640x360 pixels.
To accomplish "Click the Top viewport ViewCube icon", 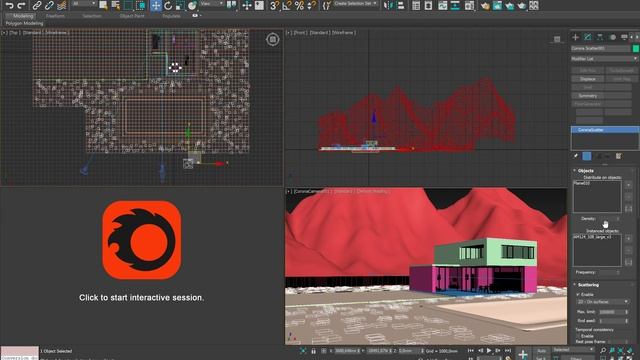I will click(273, 40).
